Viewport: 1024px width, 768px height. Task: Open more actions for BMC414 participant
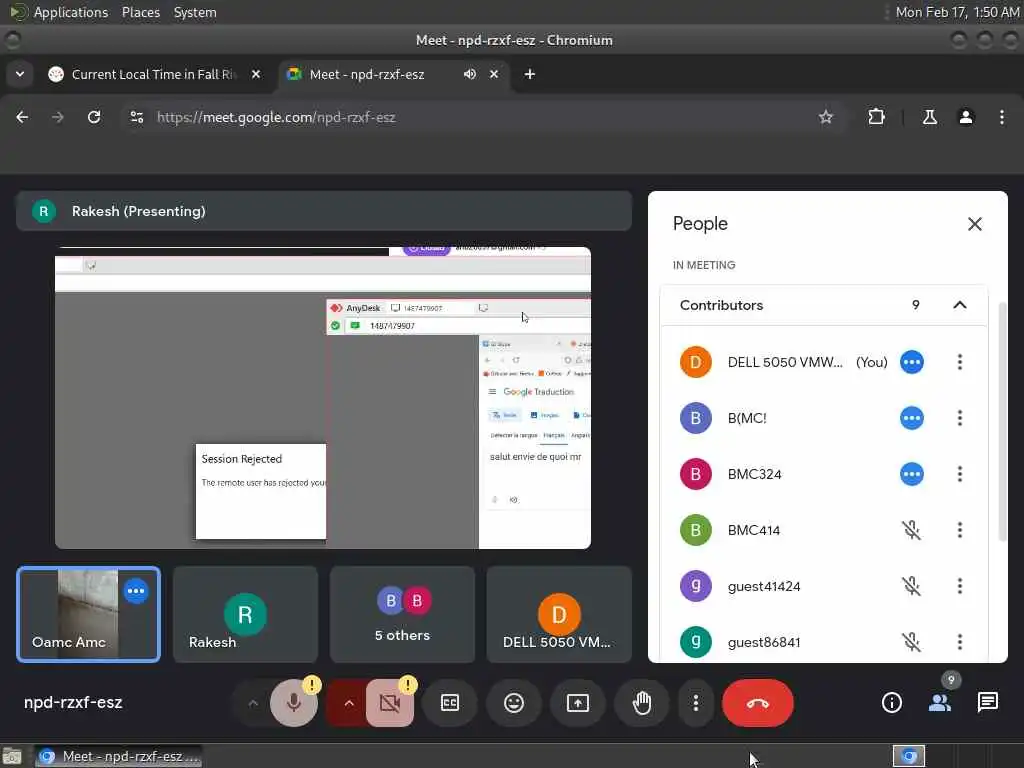pyautogui.click(x=959, y=530)
